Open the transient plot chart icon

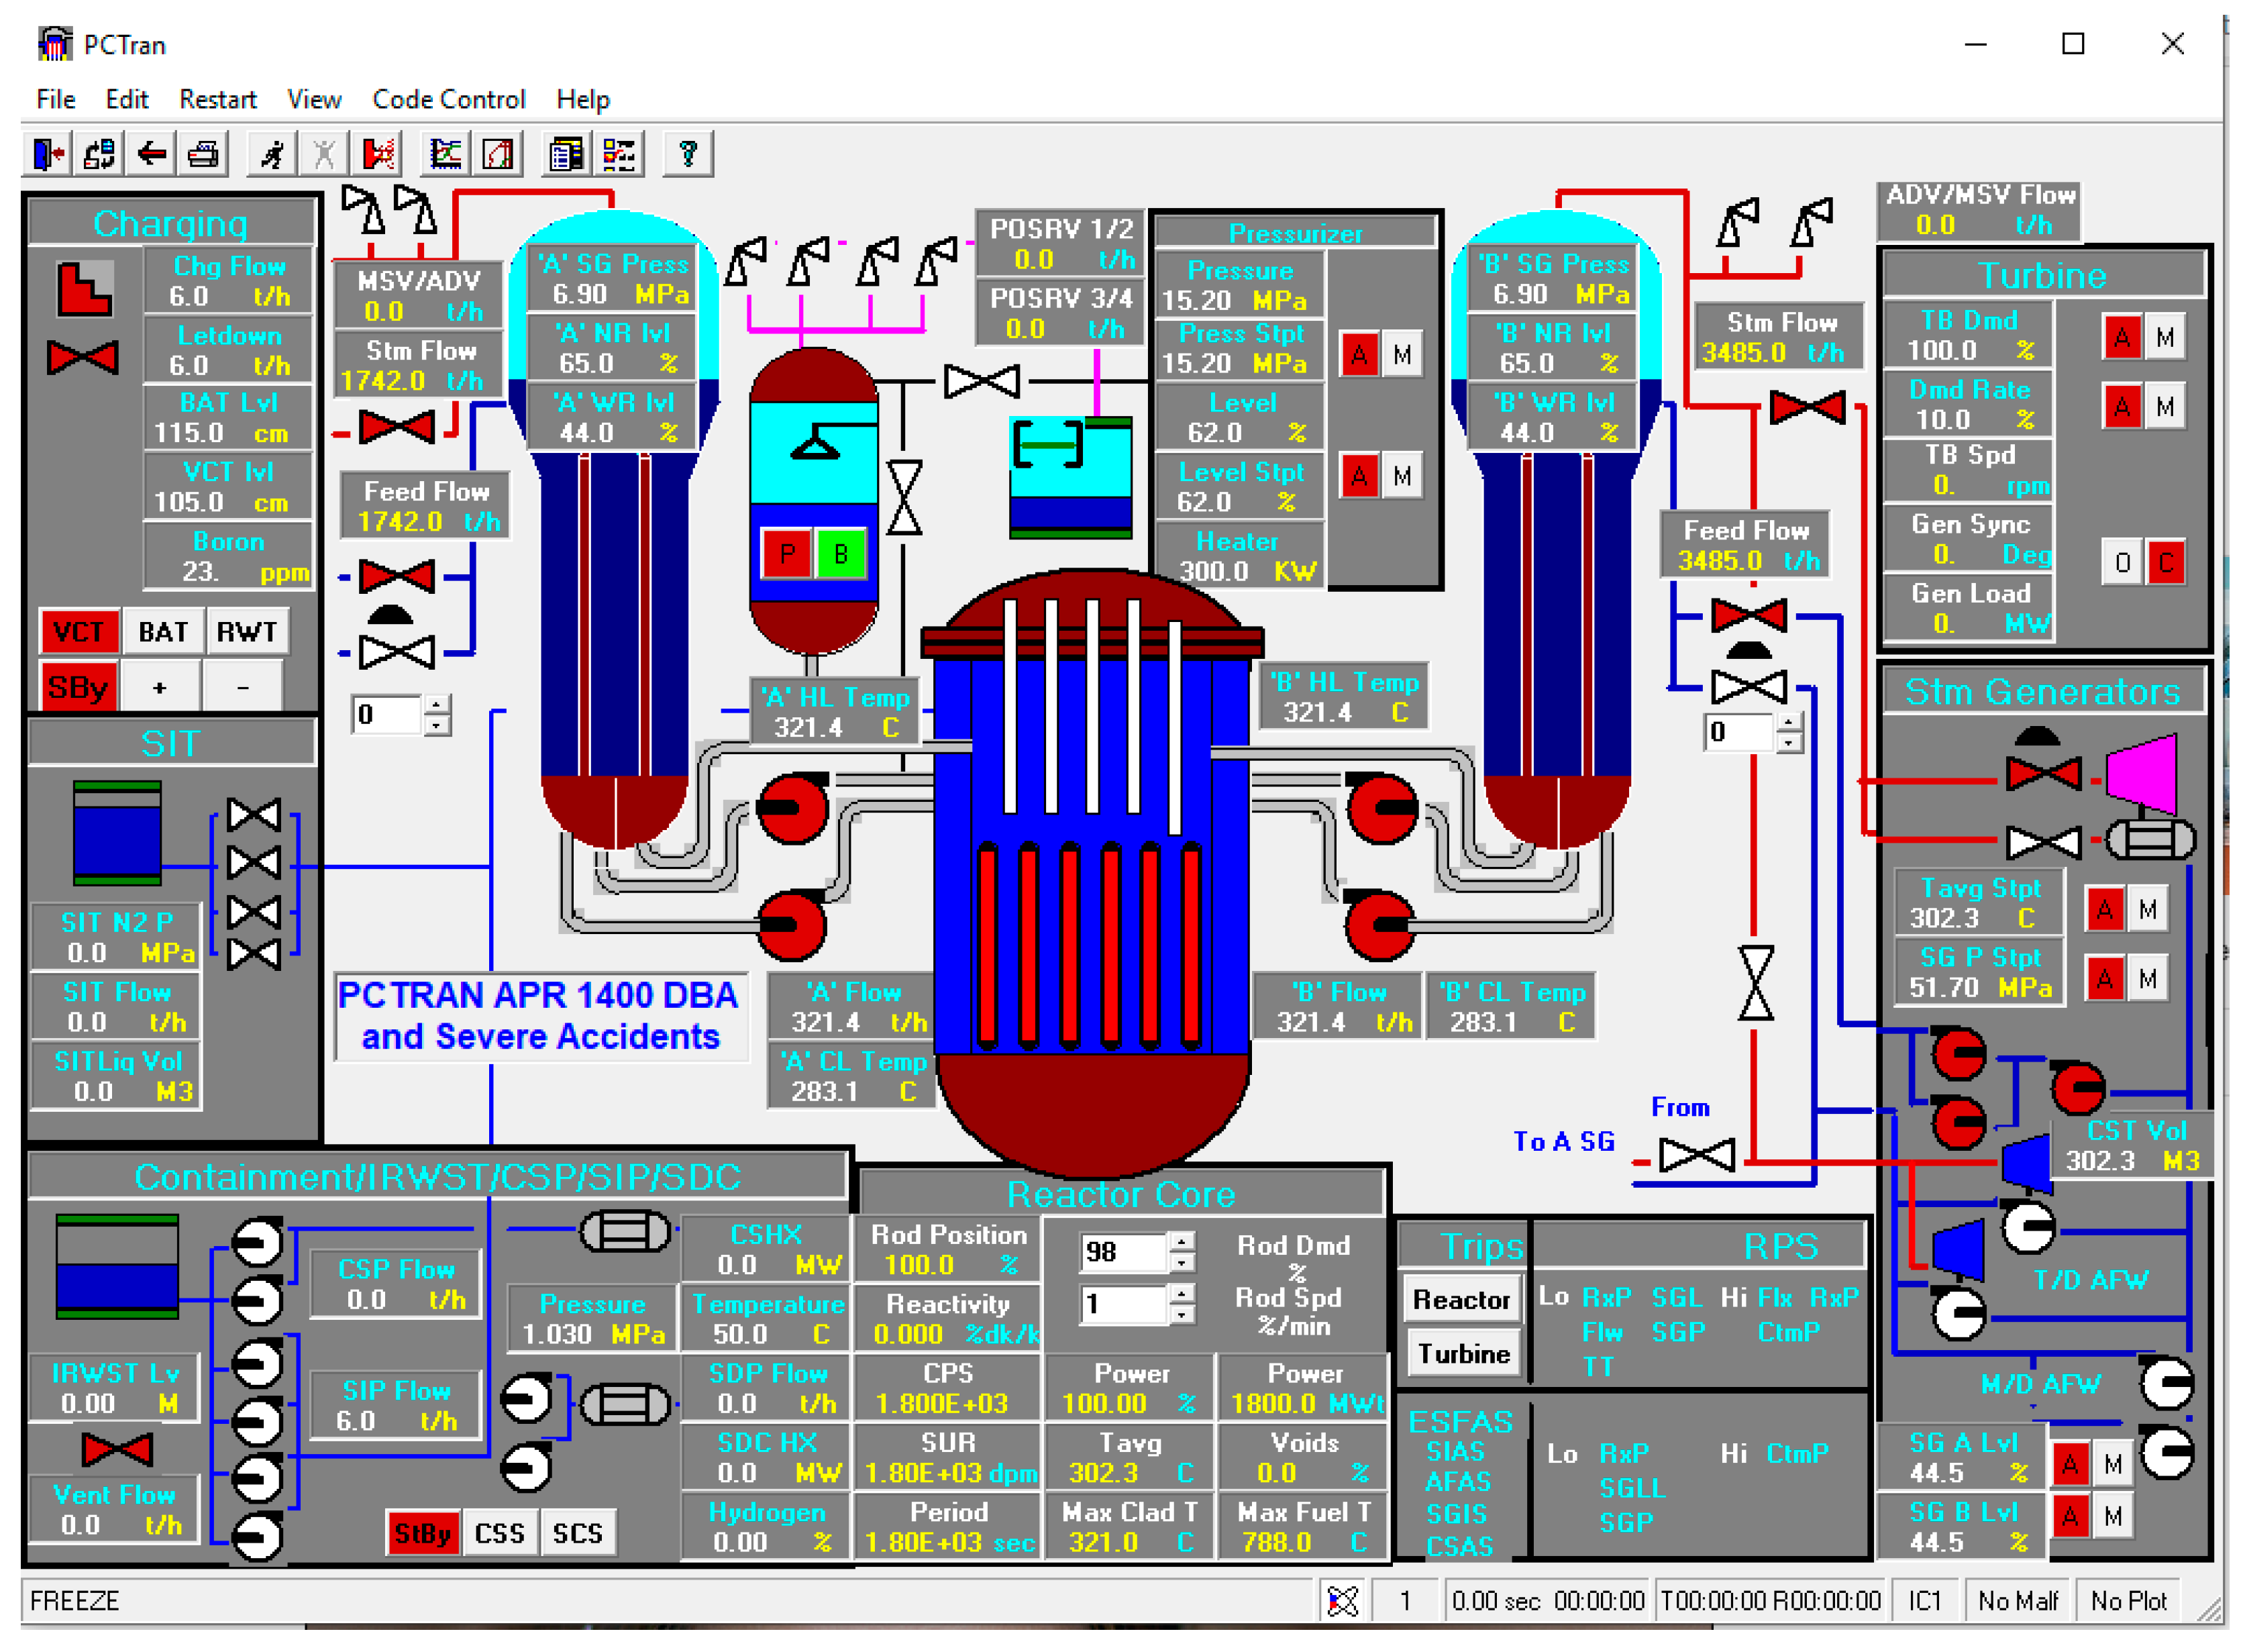click(446, 154)
